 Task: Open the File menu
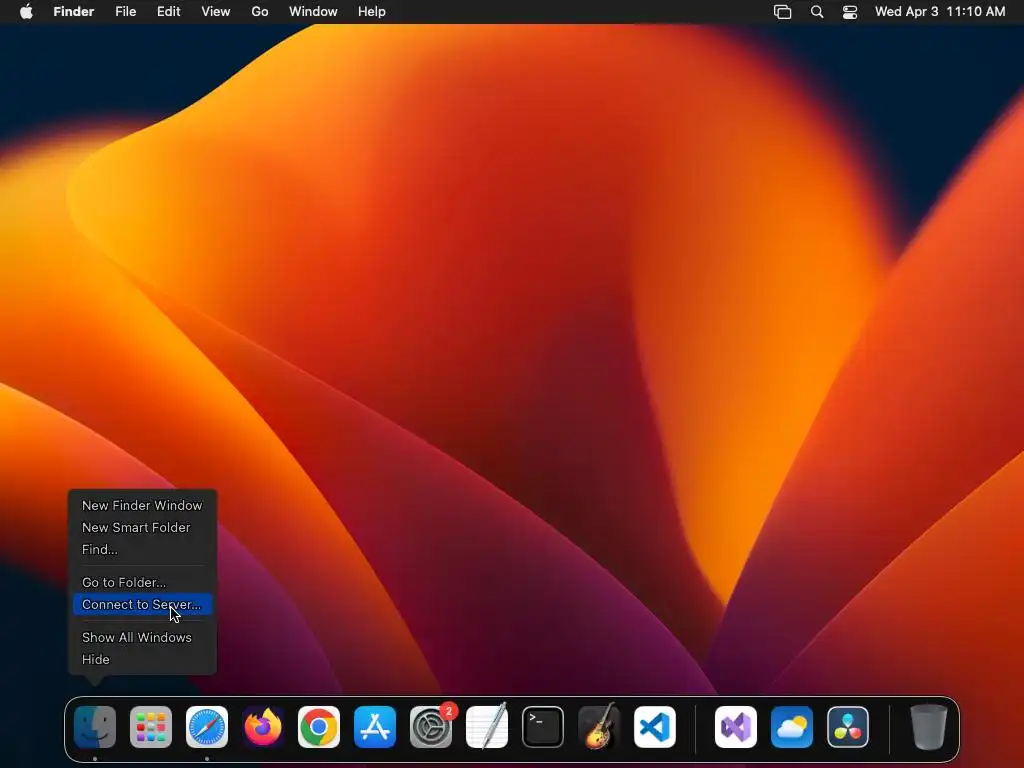click(125, 12)
